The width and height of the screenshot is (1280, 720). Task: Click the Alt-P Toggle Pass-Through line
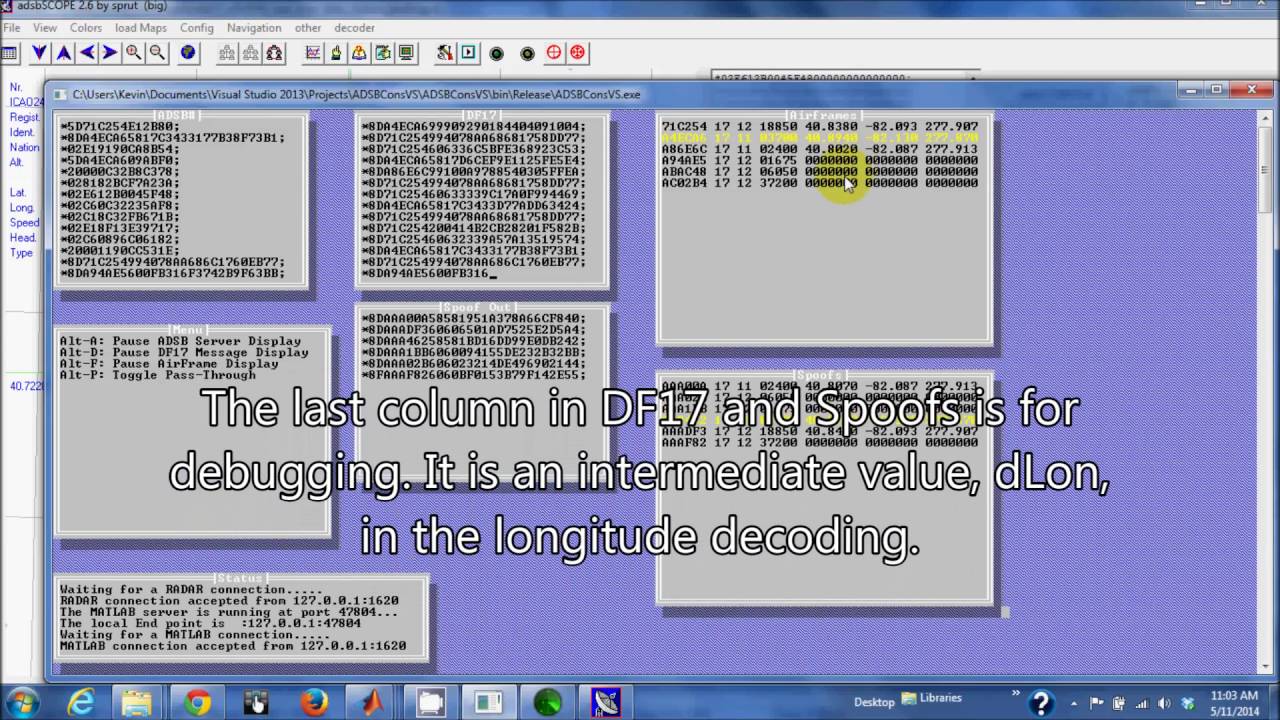(x=157, y=375)
